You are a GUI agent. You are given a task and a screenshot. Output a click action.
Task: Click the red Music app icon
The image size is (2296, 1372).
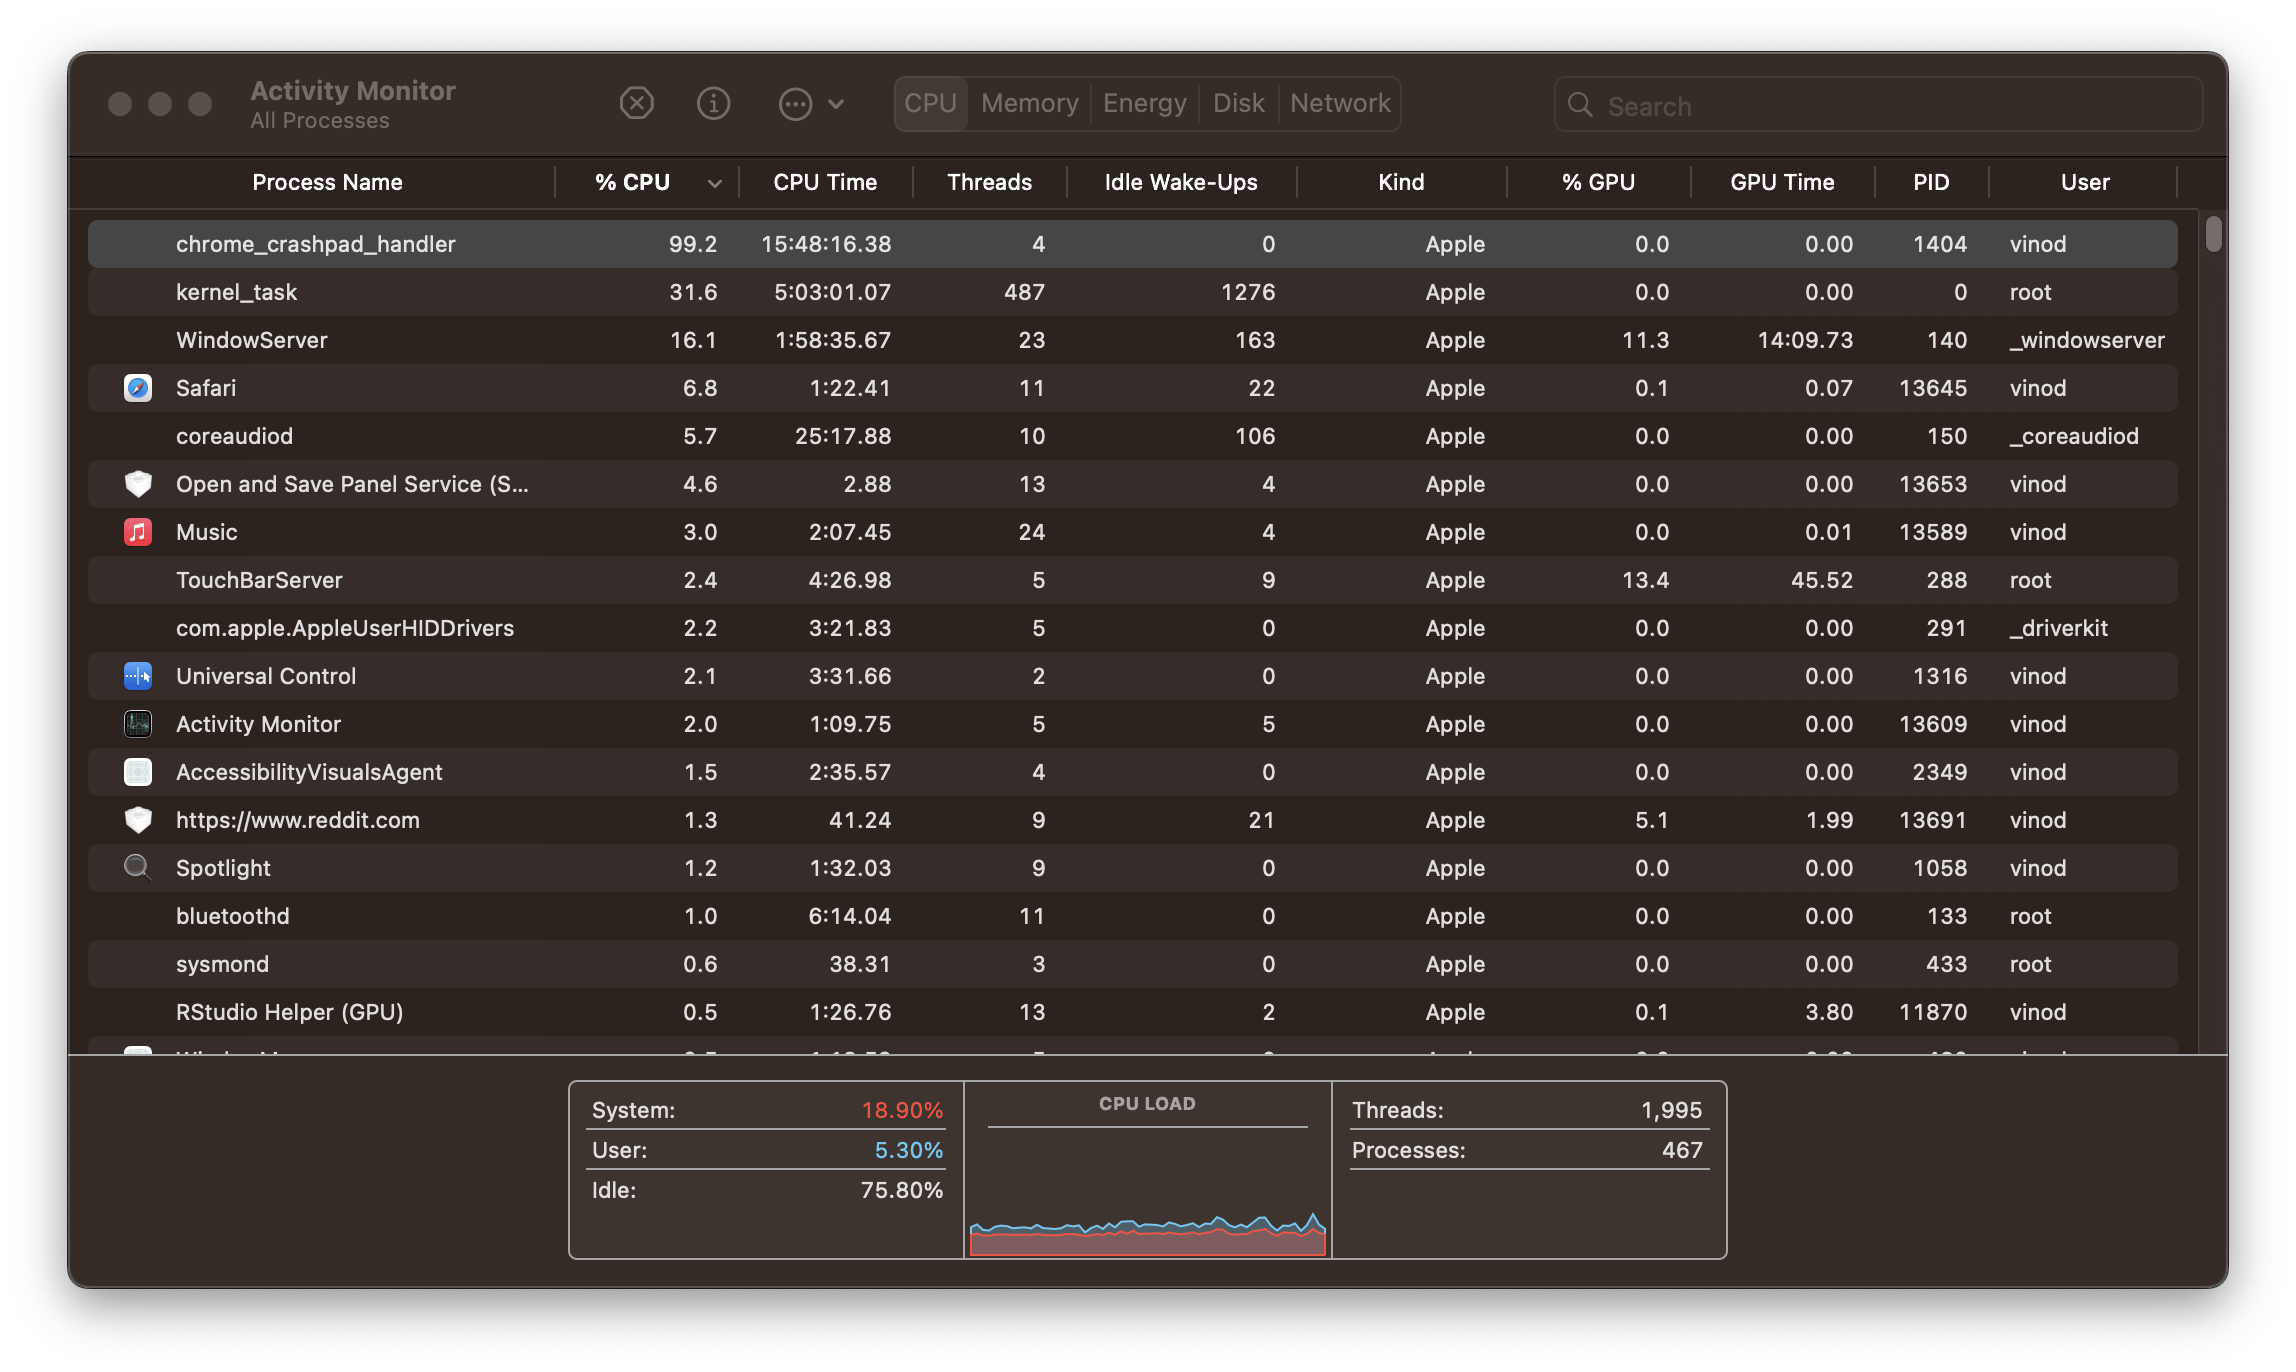coord(138,532)
